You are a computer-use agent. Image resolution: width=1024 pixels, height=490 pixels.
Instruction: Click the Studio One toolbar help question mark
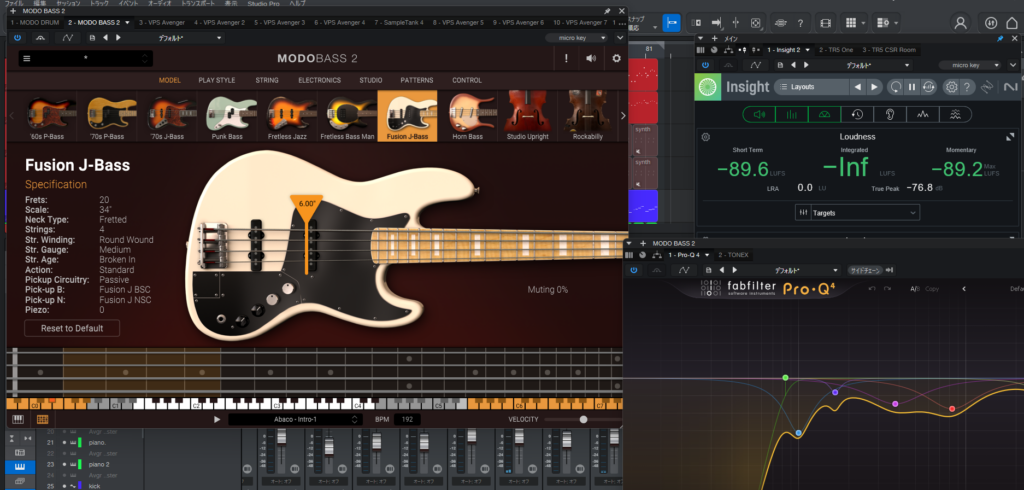click(800, 23)
